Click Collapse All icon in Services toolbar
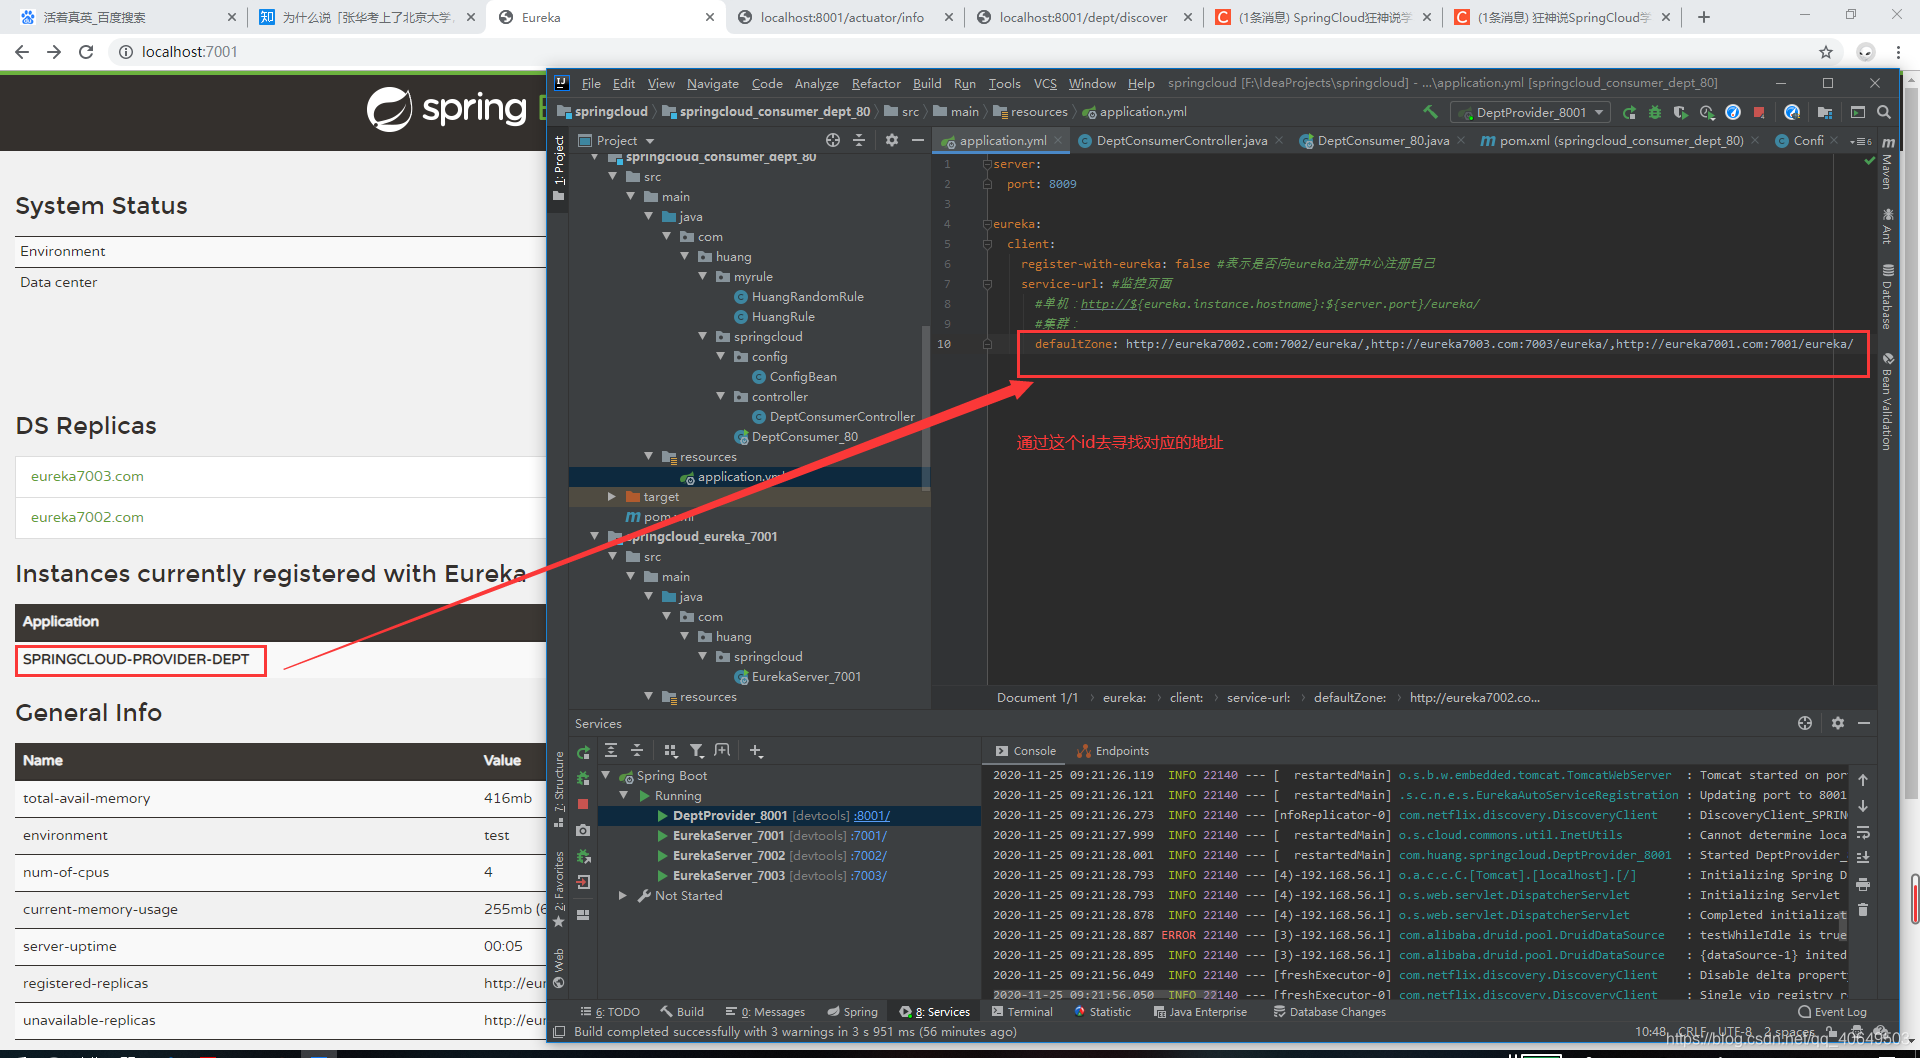The image size is (1920, 1058). point(637,750)
